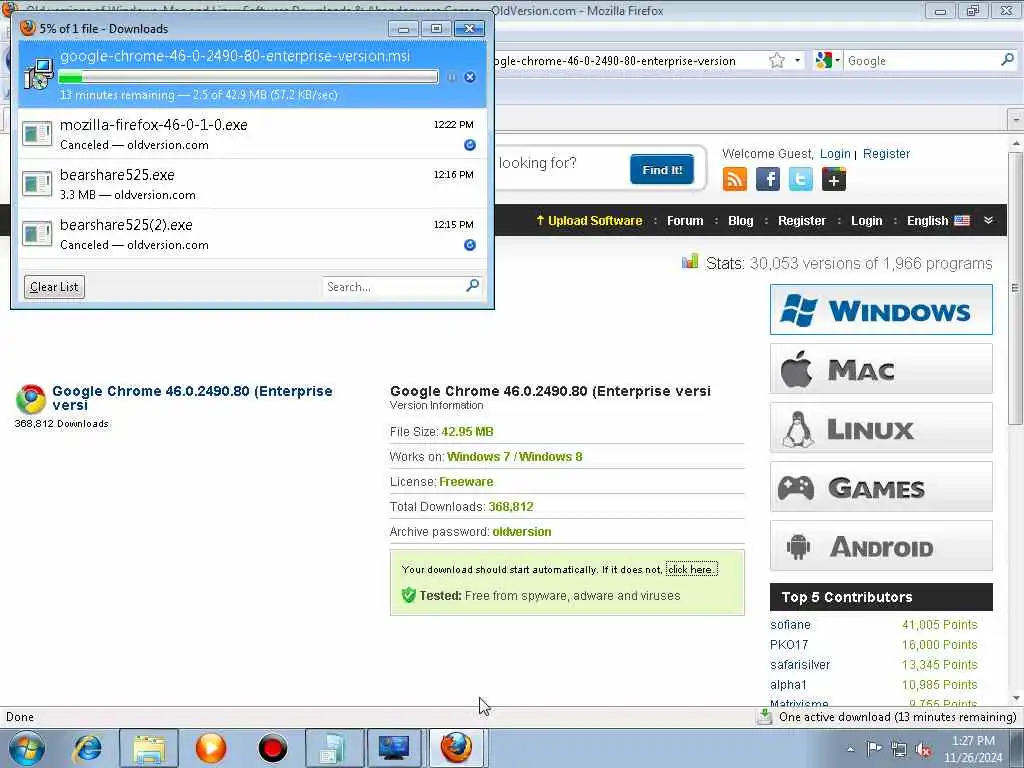Show hidden tray icons arrow
Screen dimensions: 1024x768
coord(850,749)
